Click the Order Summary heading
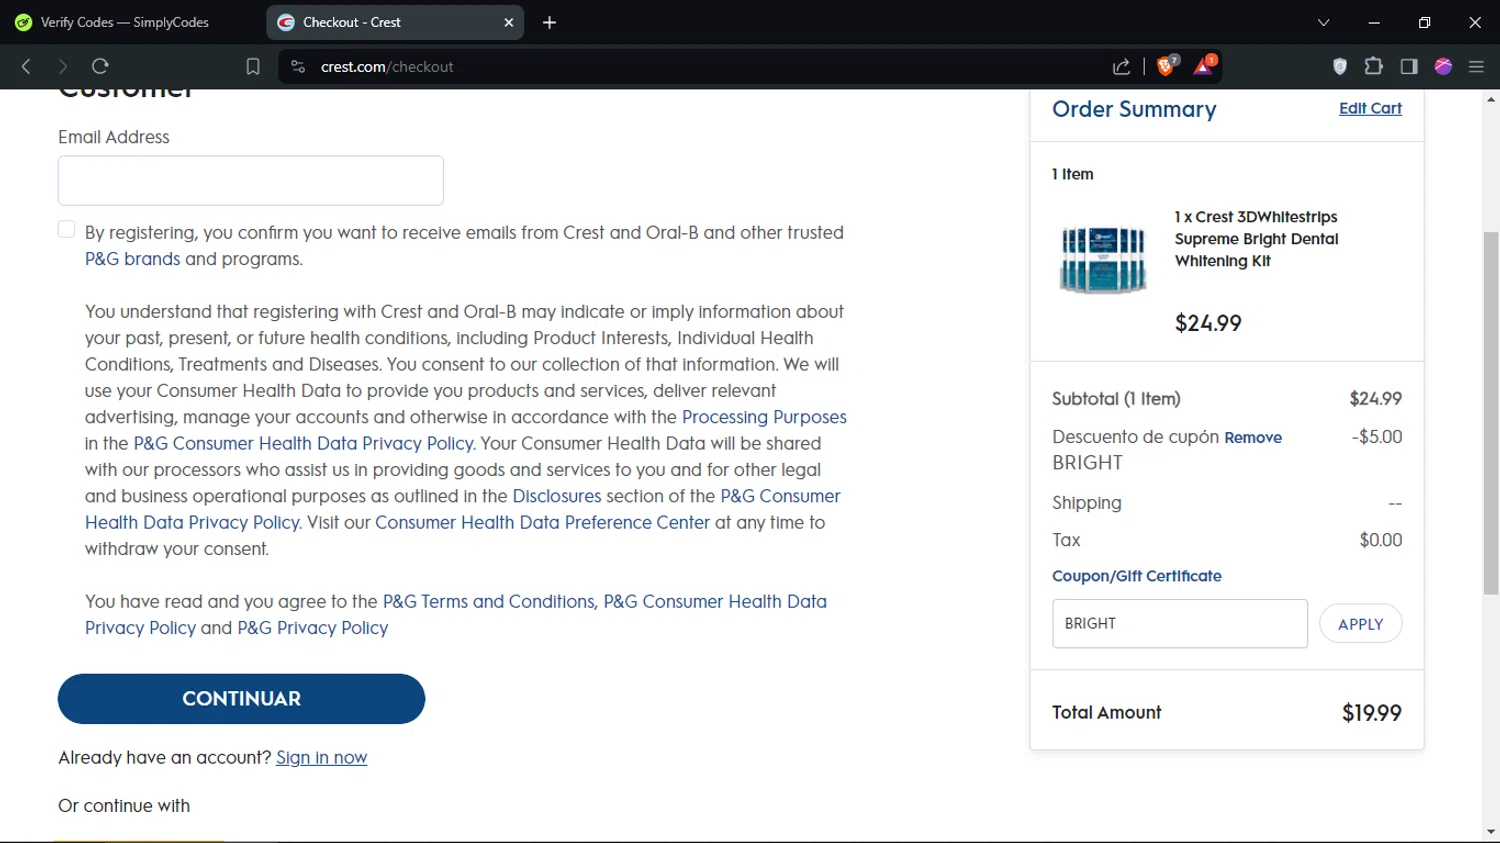The image size is (1500, 843). [1134, 109]
